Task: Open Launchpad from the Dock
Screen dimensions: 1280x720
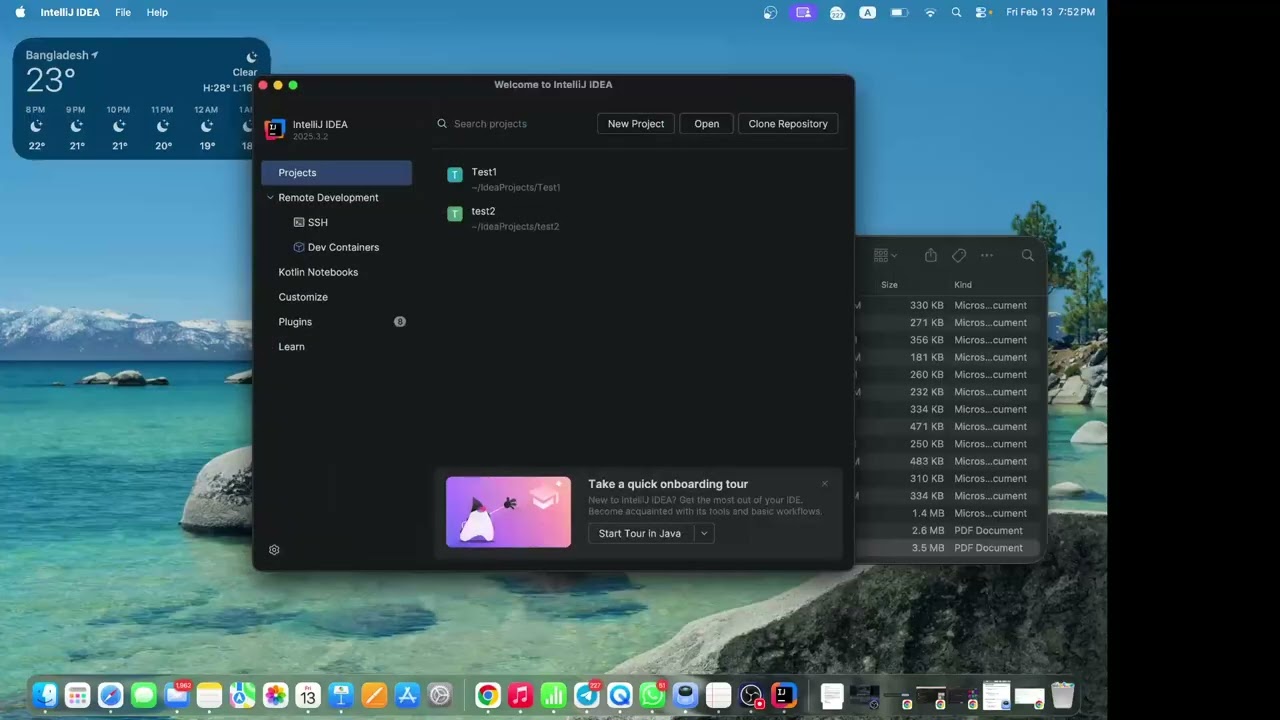Action: (x=78, y=695)
